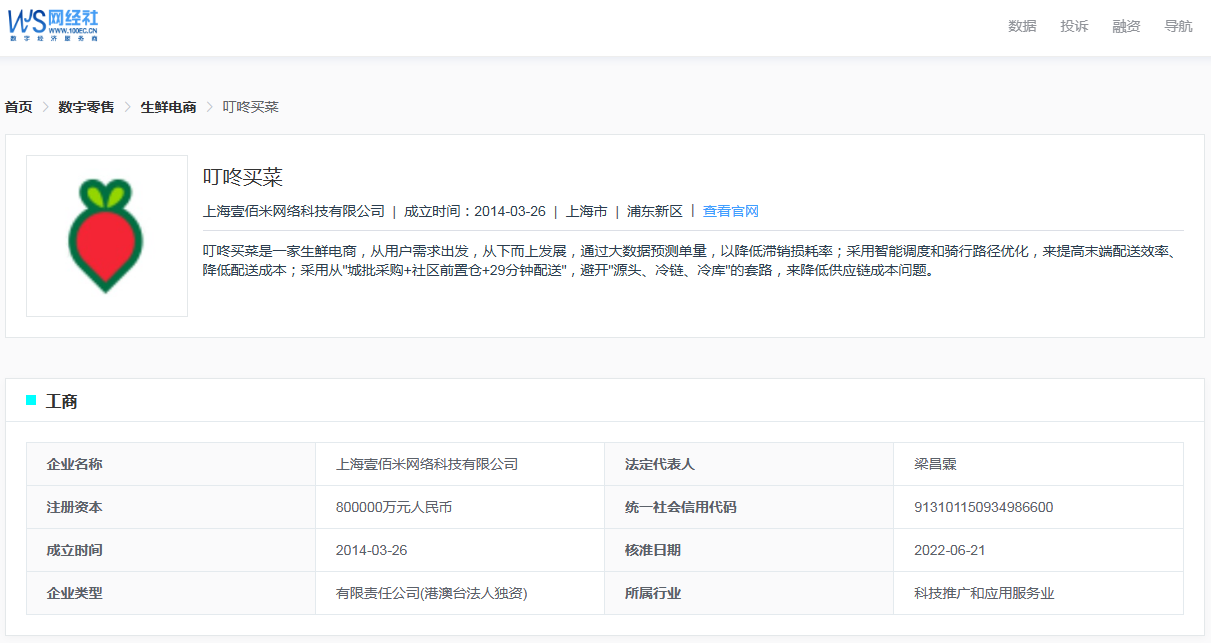The height and width of the screenshot is (643, 1211).
Task: Click the credit code 913101150934986600
Action: [983, 507]
